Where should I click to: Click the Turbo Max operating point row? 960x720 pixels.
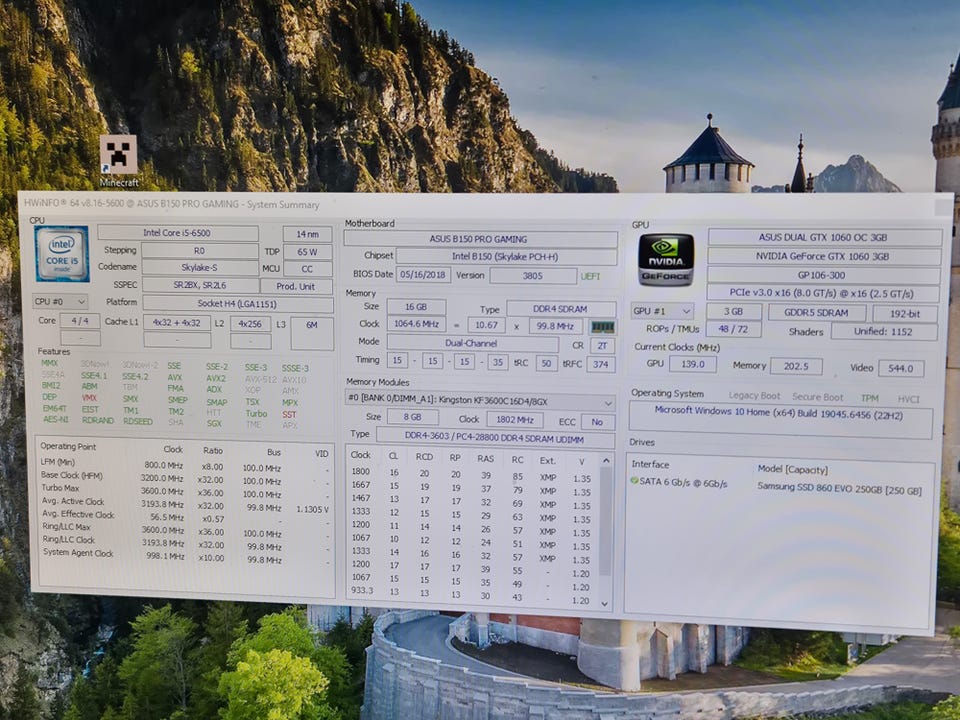(x=185, y=490)
